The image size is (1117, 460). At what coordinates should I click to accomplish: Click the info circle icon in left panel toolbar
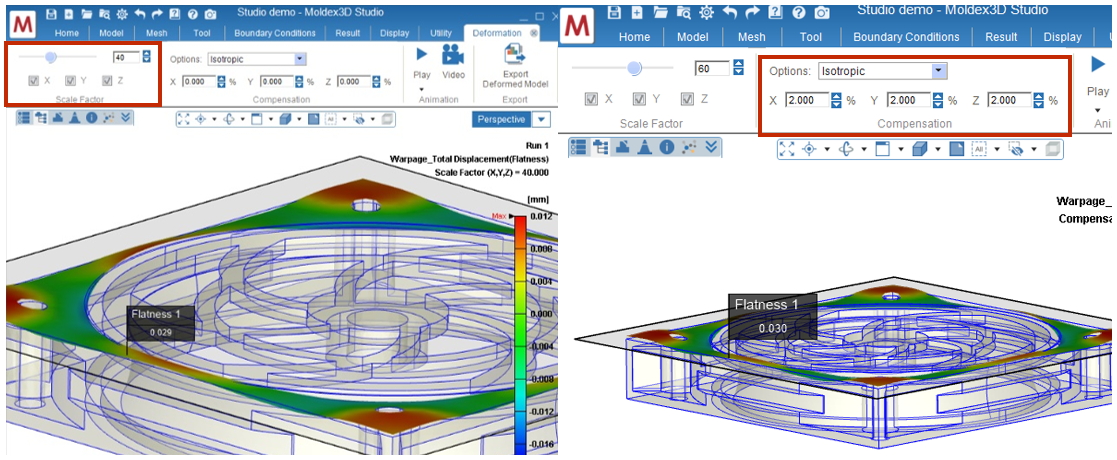(92, 118)
